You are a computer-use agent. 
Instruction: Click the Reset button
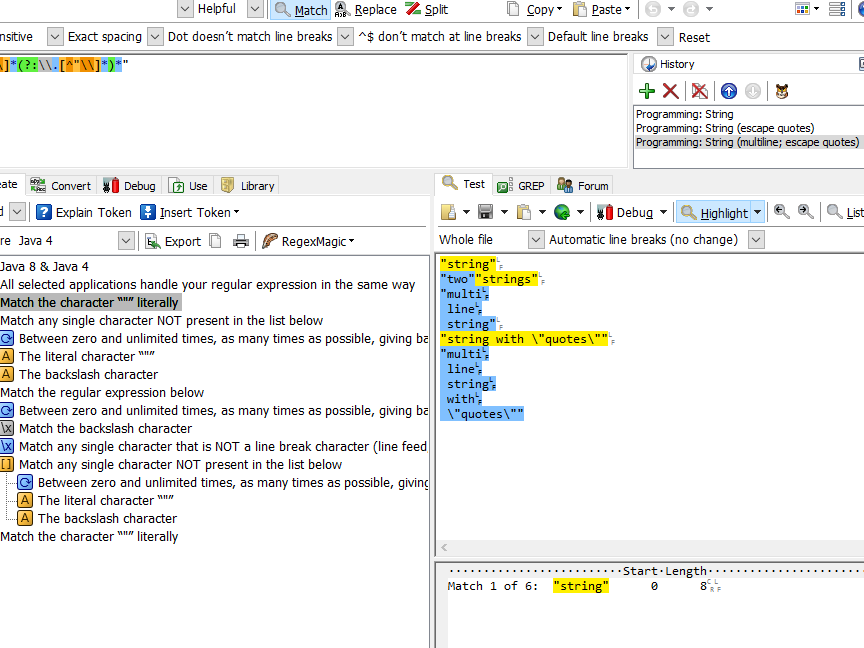[x=694, y=37]
